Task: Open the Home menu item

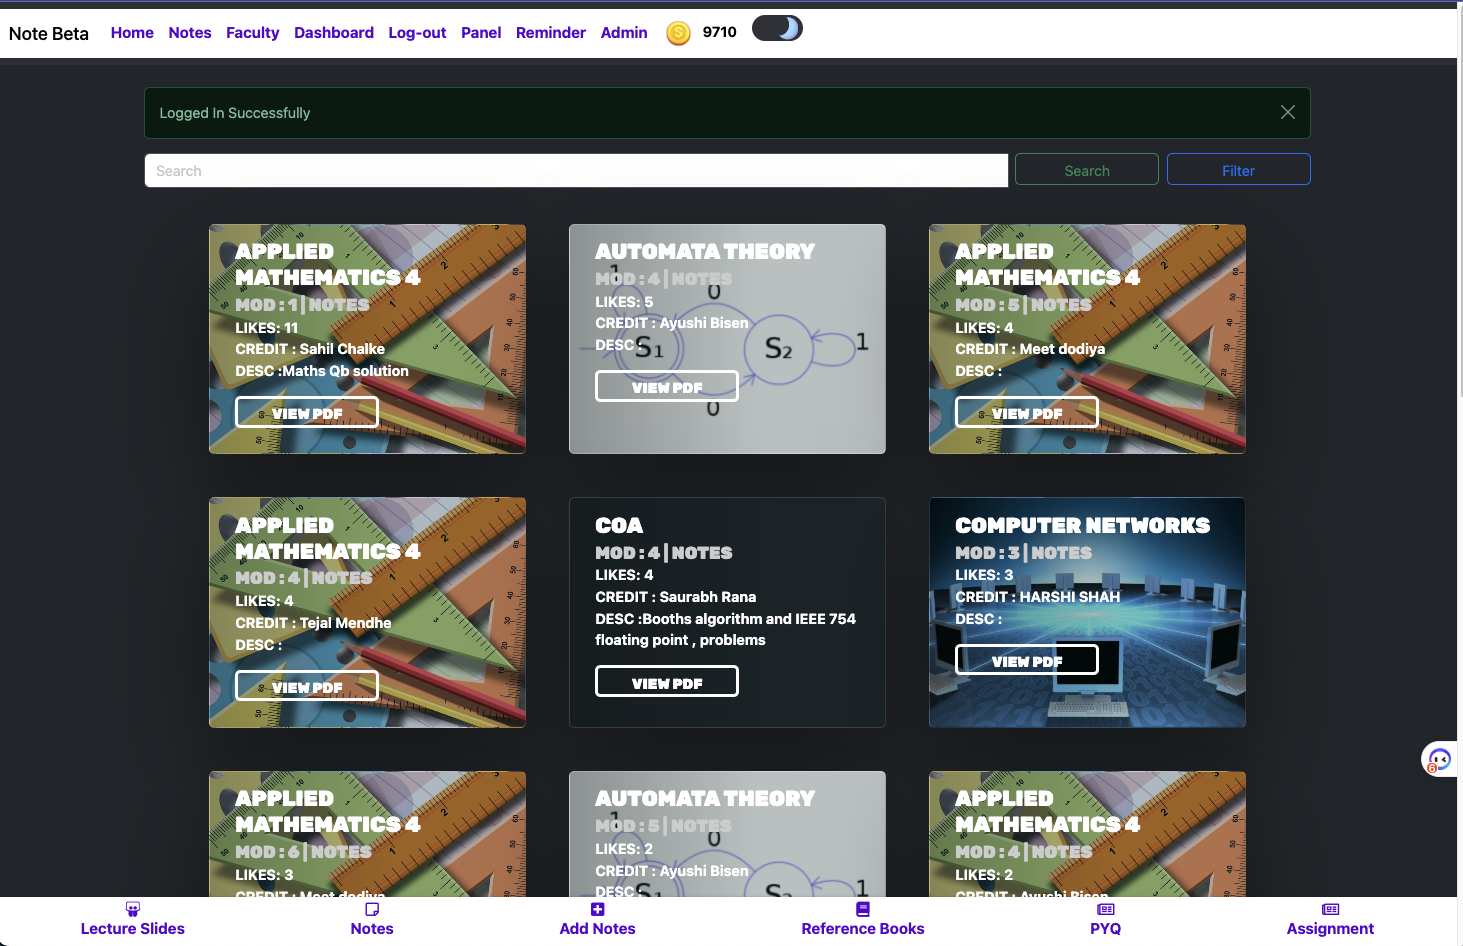Action: coord(132,33)
